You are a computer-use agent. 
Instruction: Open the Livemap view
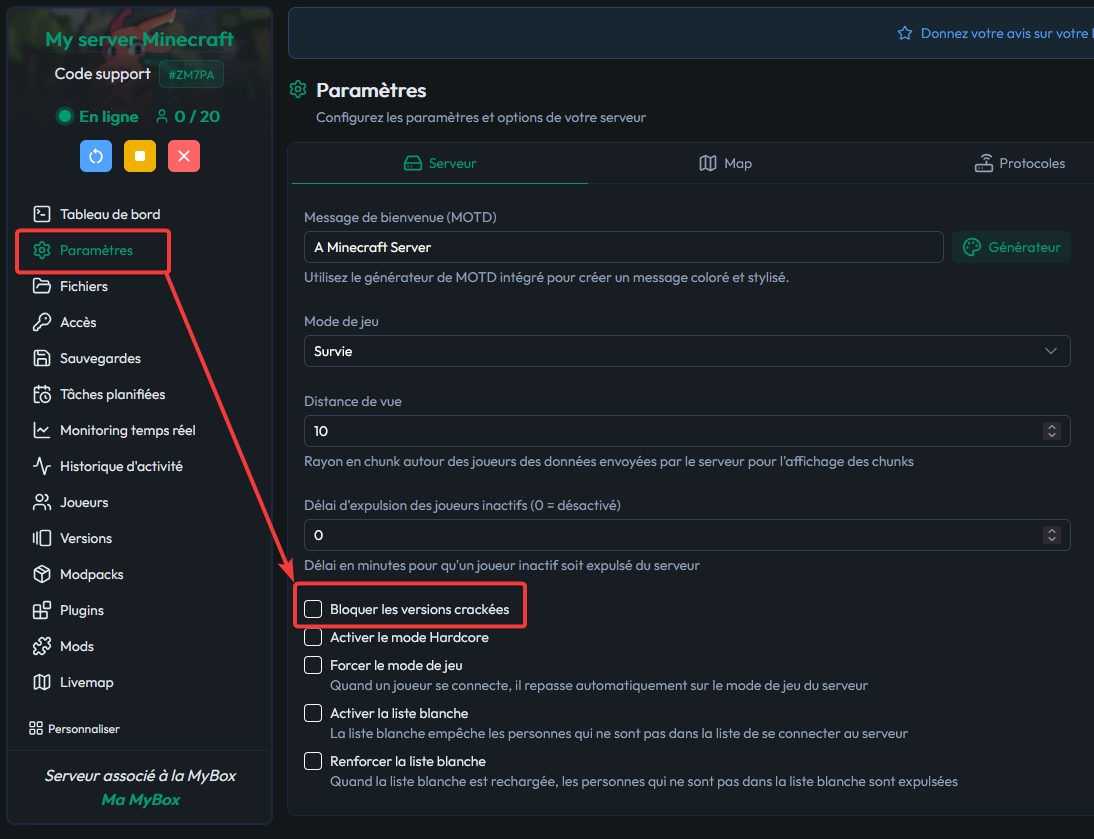pos(86,682)
